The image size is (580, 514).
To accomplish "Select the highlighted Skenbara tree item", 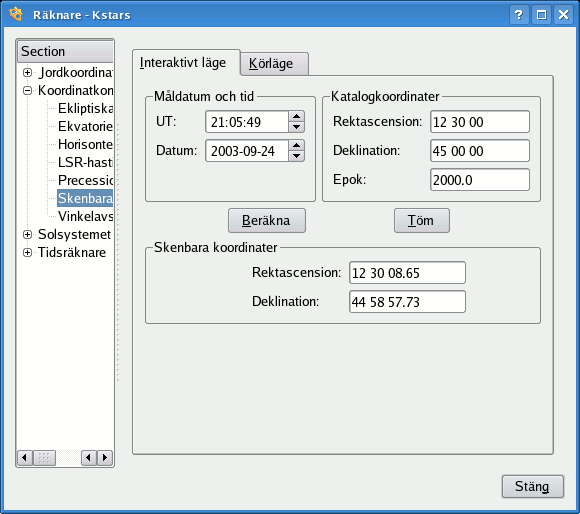I will (85, 199).
